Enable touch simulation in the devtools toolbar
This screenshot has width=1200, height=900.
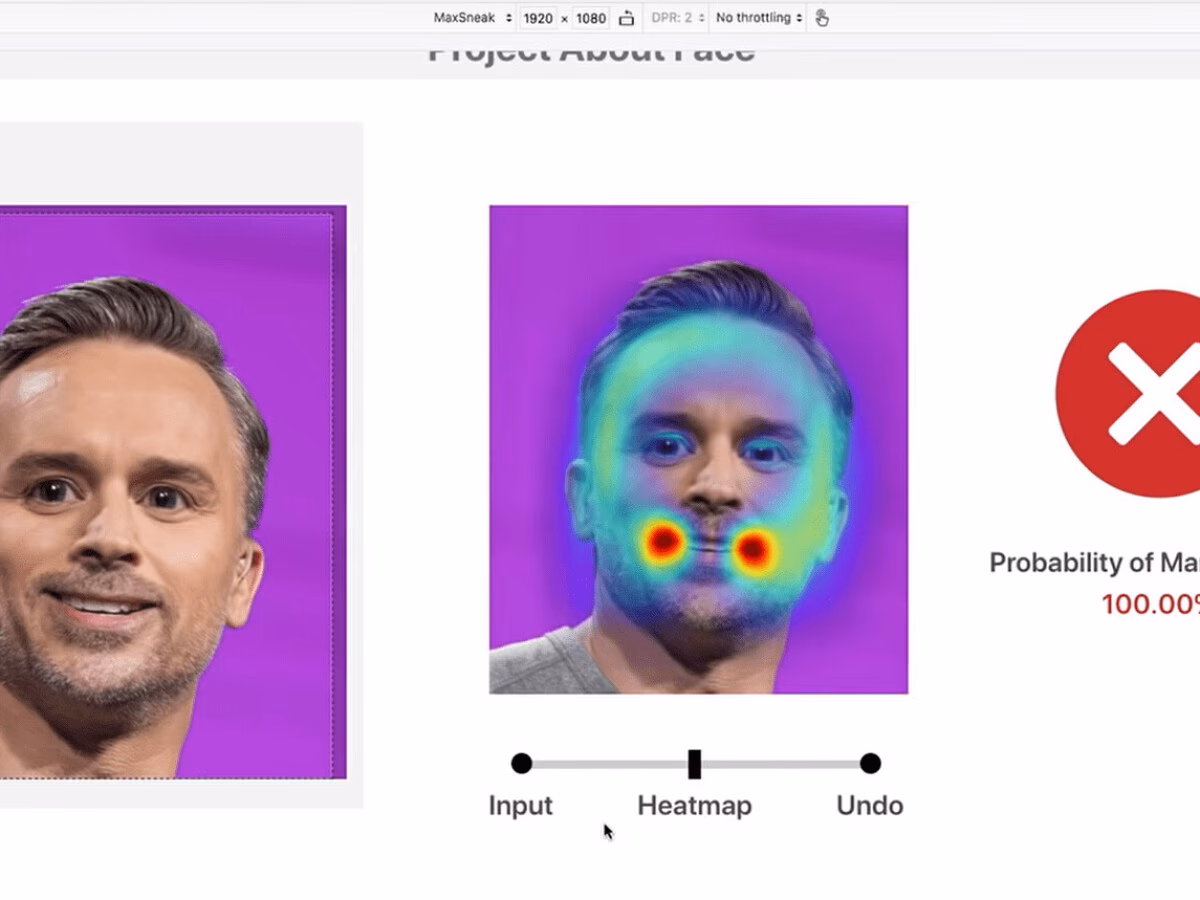822,17
